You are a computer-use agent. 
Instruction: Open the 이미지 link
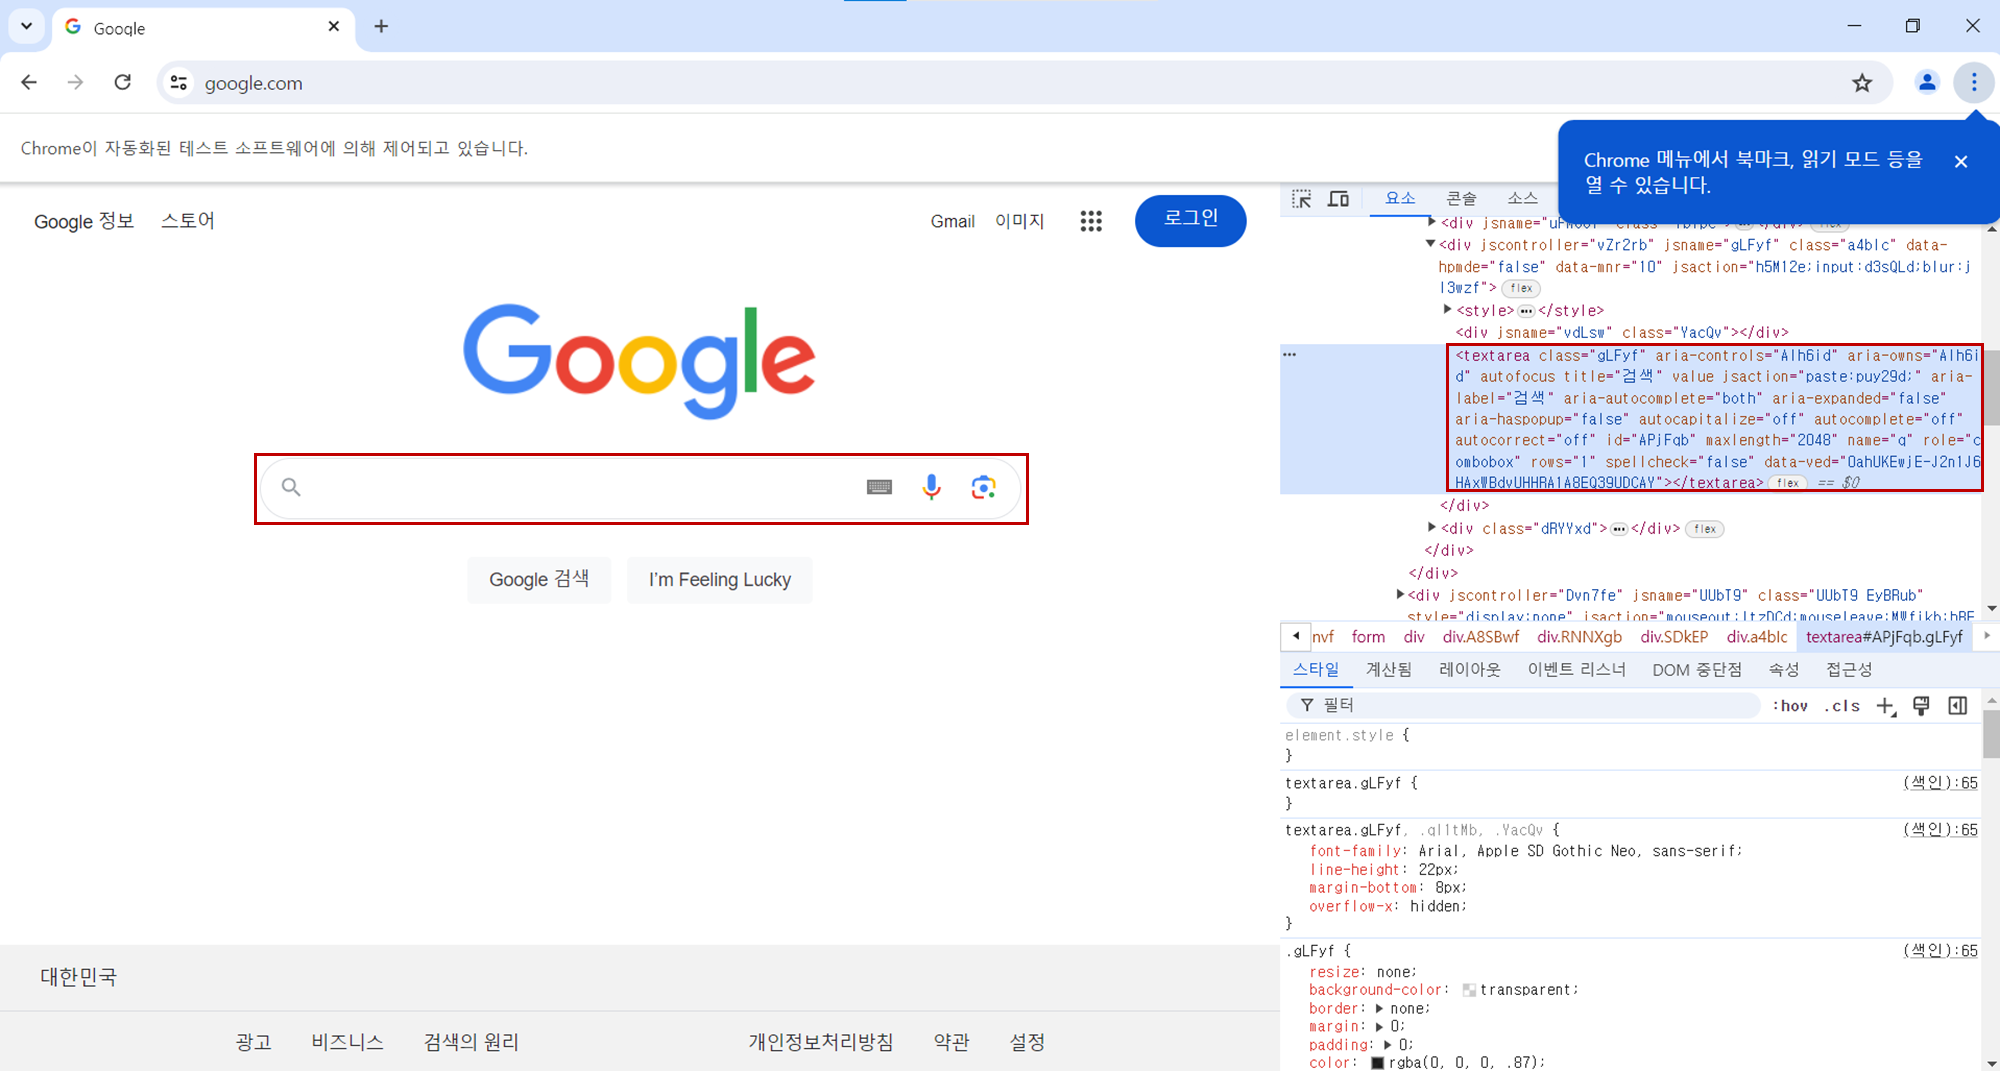click(x=1019, y=221)
